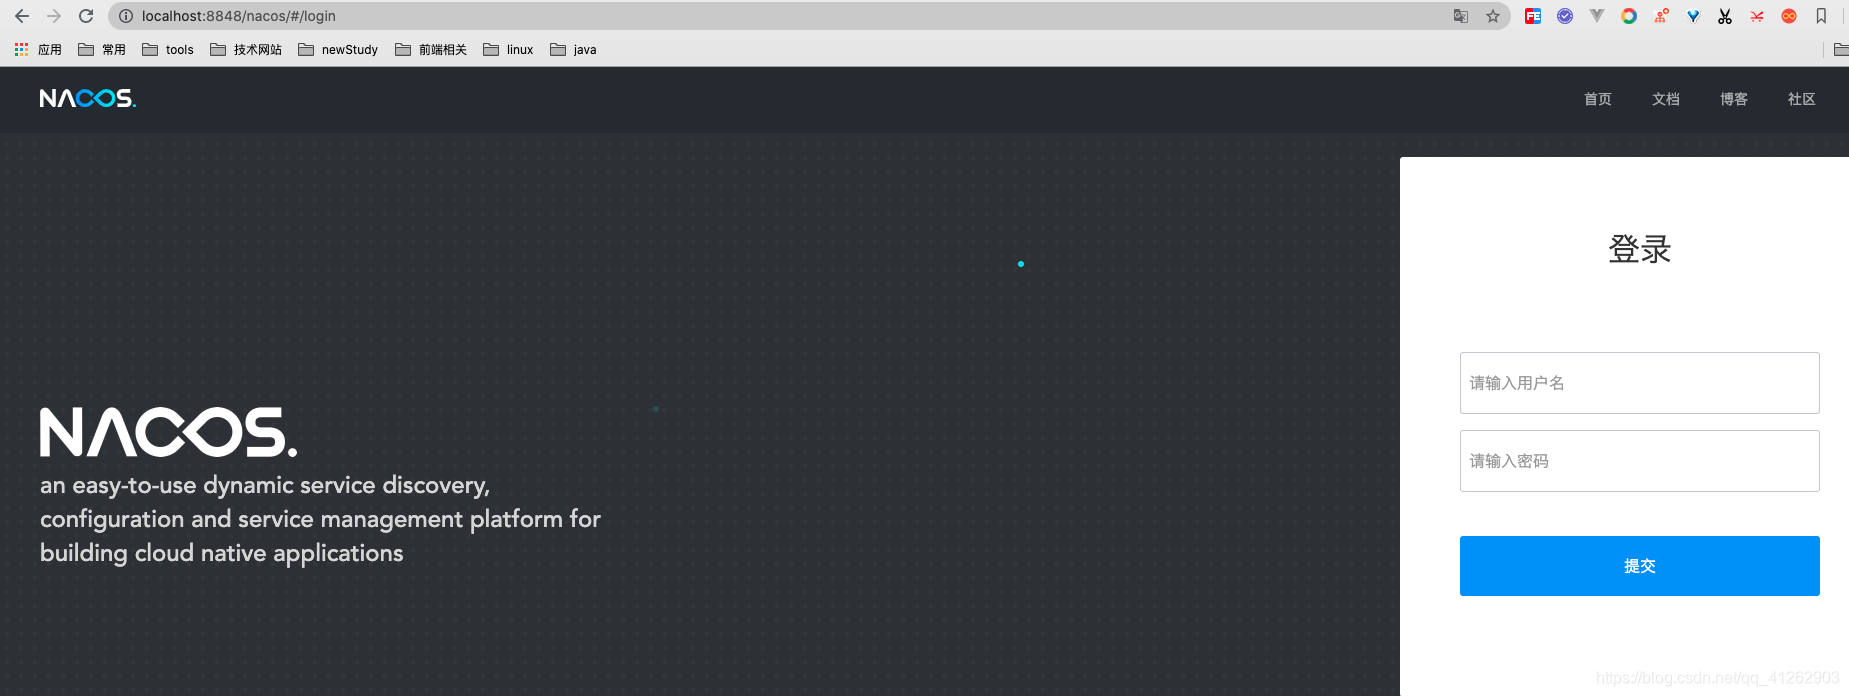1849x696 pixels.
Task: Open the purple checkmark extension
Action: tap(1565, 16)
